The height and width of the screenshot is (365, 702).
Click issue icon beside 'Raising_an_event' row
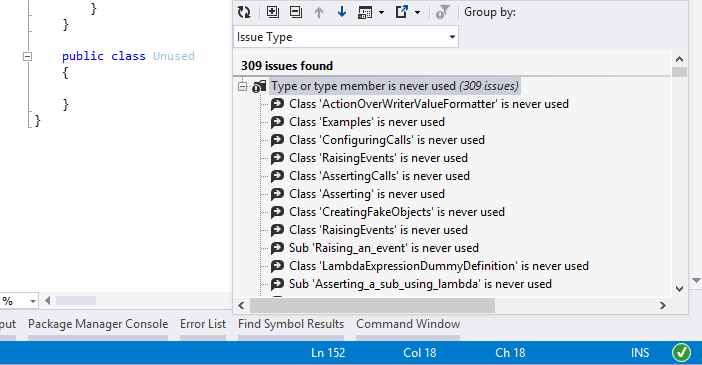click(x=278, y=248)
